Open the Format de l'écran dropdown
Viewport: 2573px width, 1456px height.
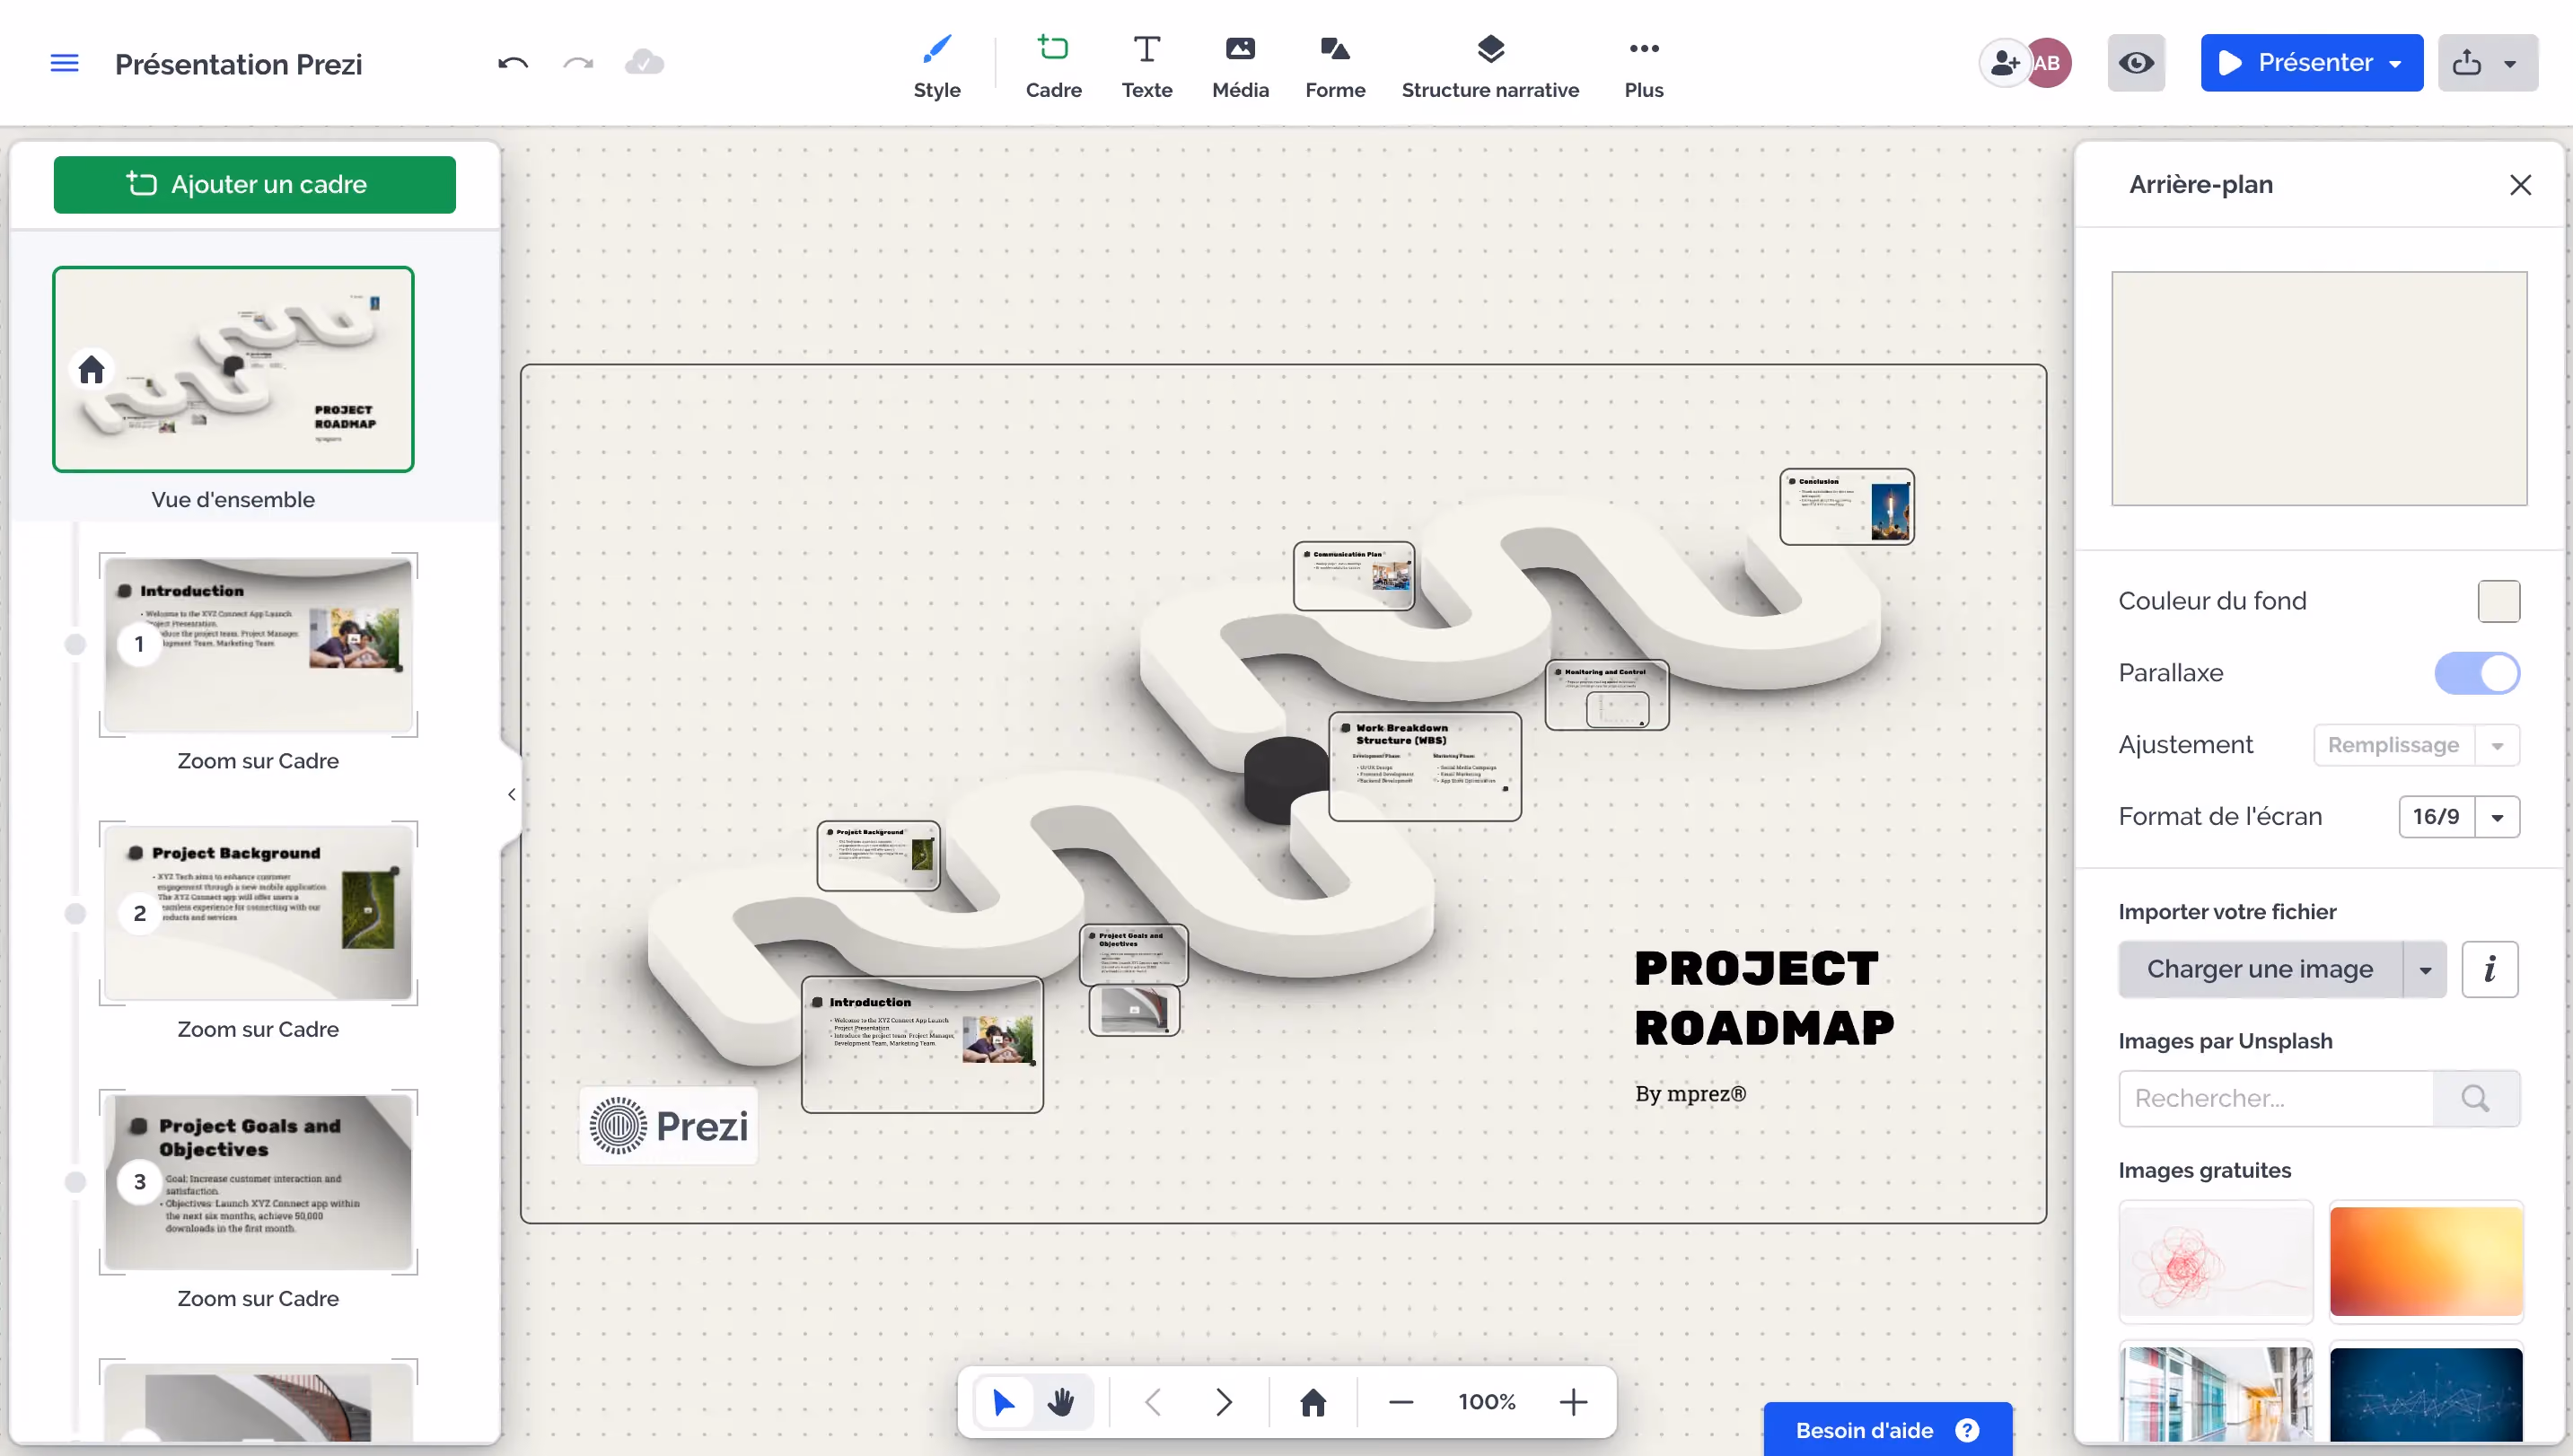(x=2458, y=817)
